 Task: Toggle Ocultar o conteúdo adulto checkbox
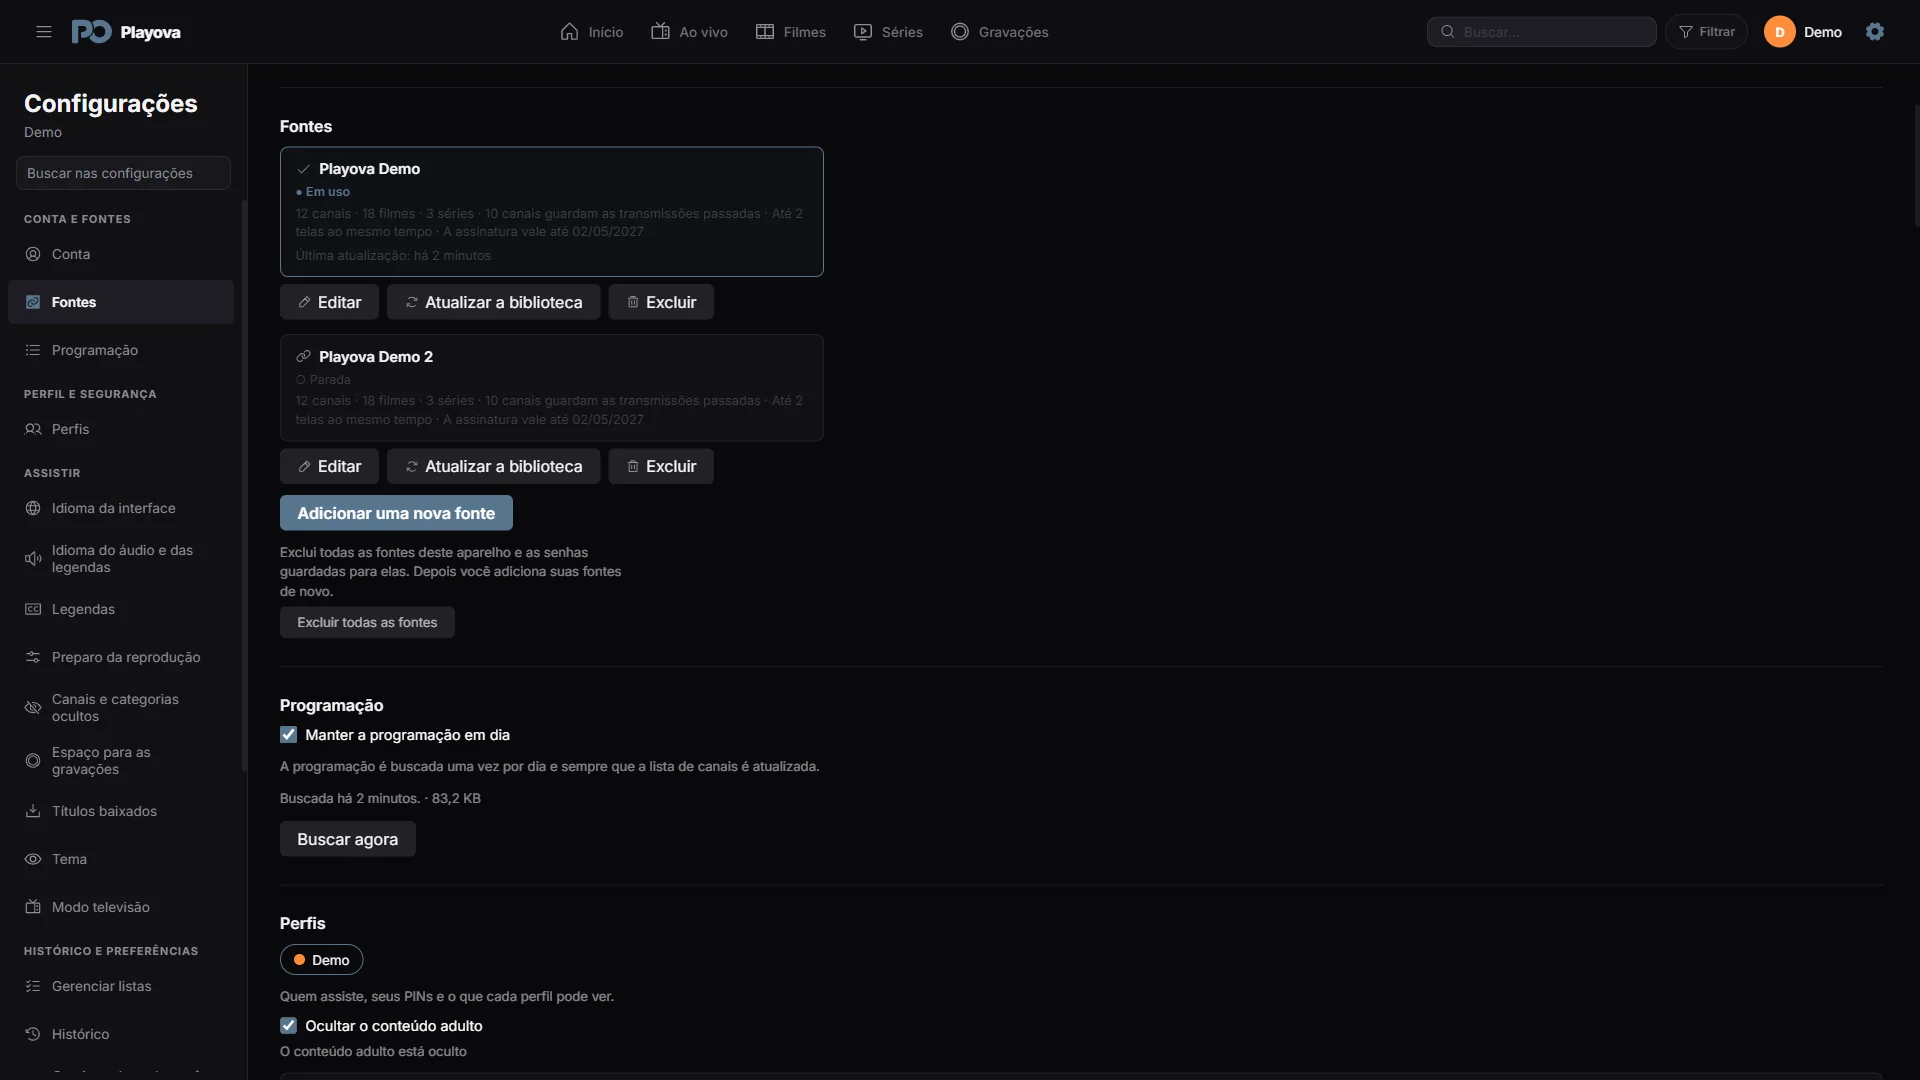pos(289,1026)
